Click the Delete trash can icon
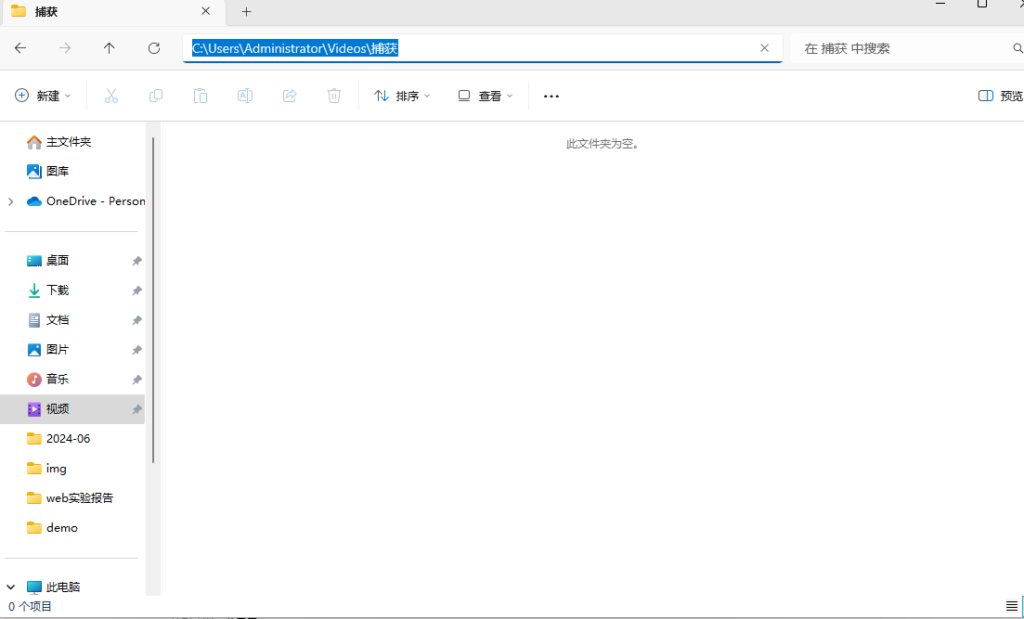This screenshot has height=619, width=1024. (334, 96)
